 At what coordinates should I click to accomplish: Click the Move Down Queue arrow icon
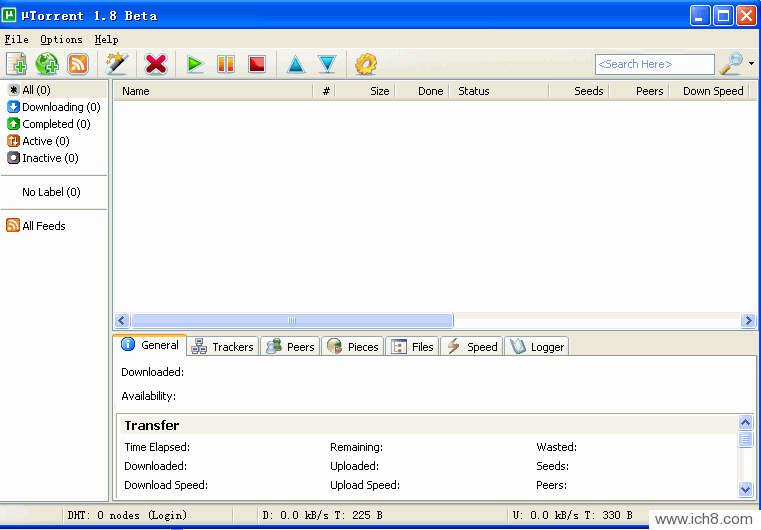327,64
